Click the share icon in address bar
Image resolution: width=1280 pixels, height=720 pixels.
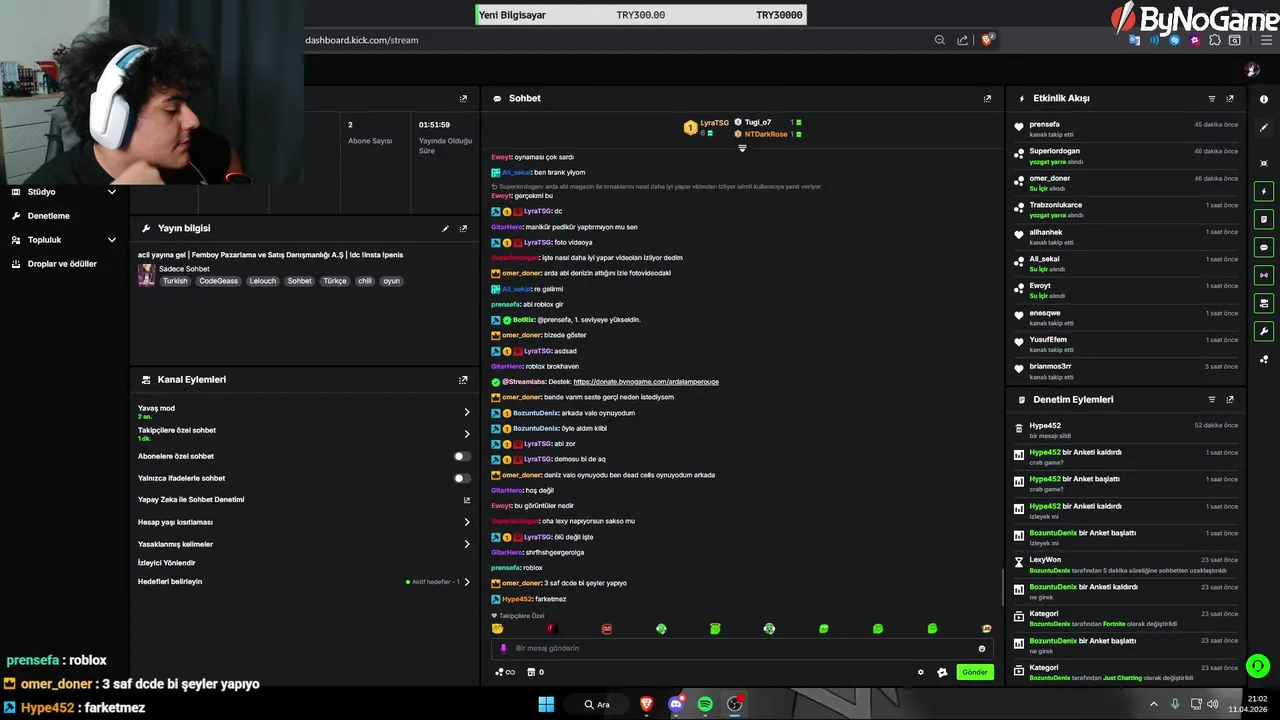[962, 40]
